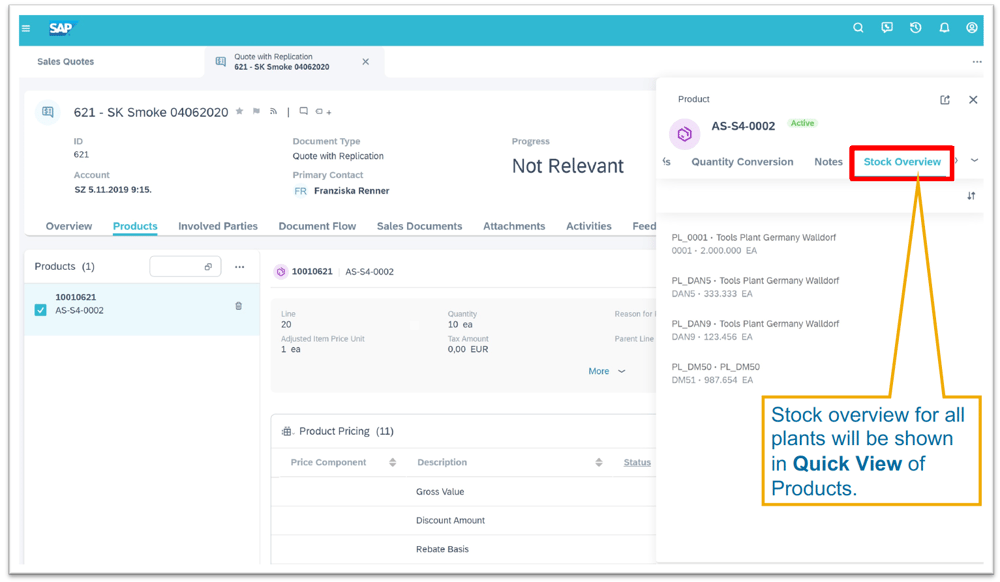1000x582 pixels.
Task: Select PL_DAN5 stock entry
Action: pyautogui.click(x=755, y=287)
